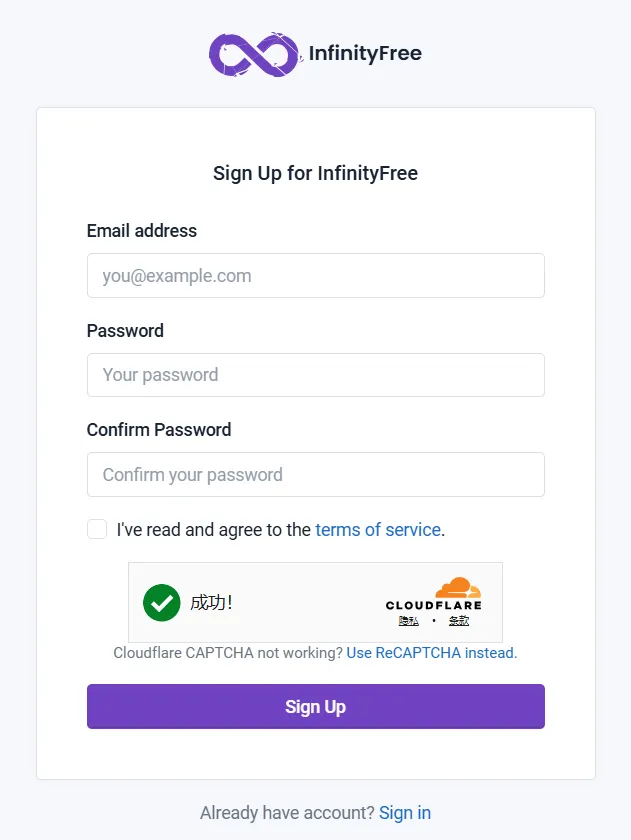Click the 'Password' label above second field
This screenshot has width=631, height=840.
click(x=125, y=331)
